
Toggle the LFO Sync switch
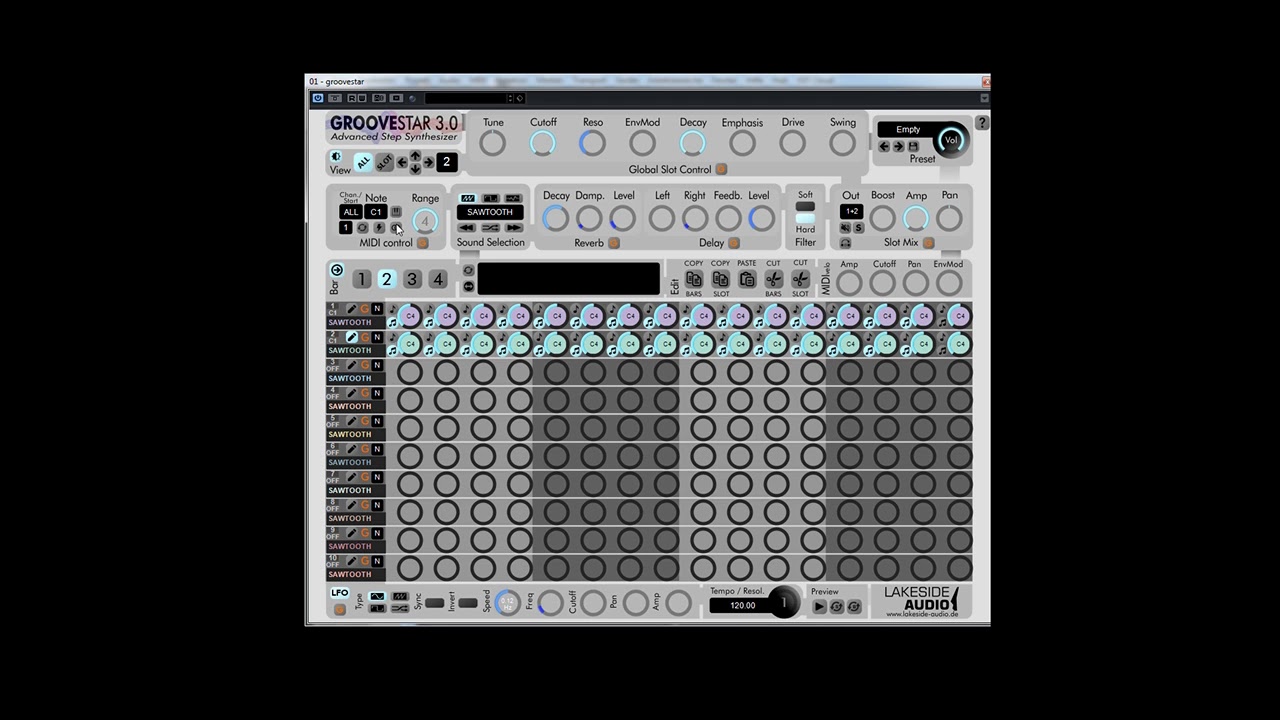click(434, 603)
